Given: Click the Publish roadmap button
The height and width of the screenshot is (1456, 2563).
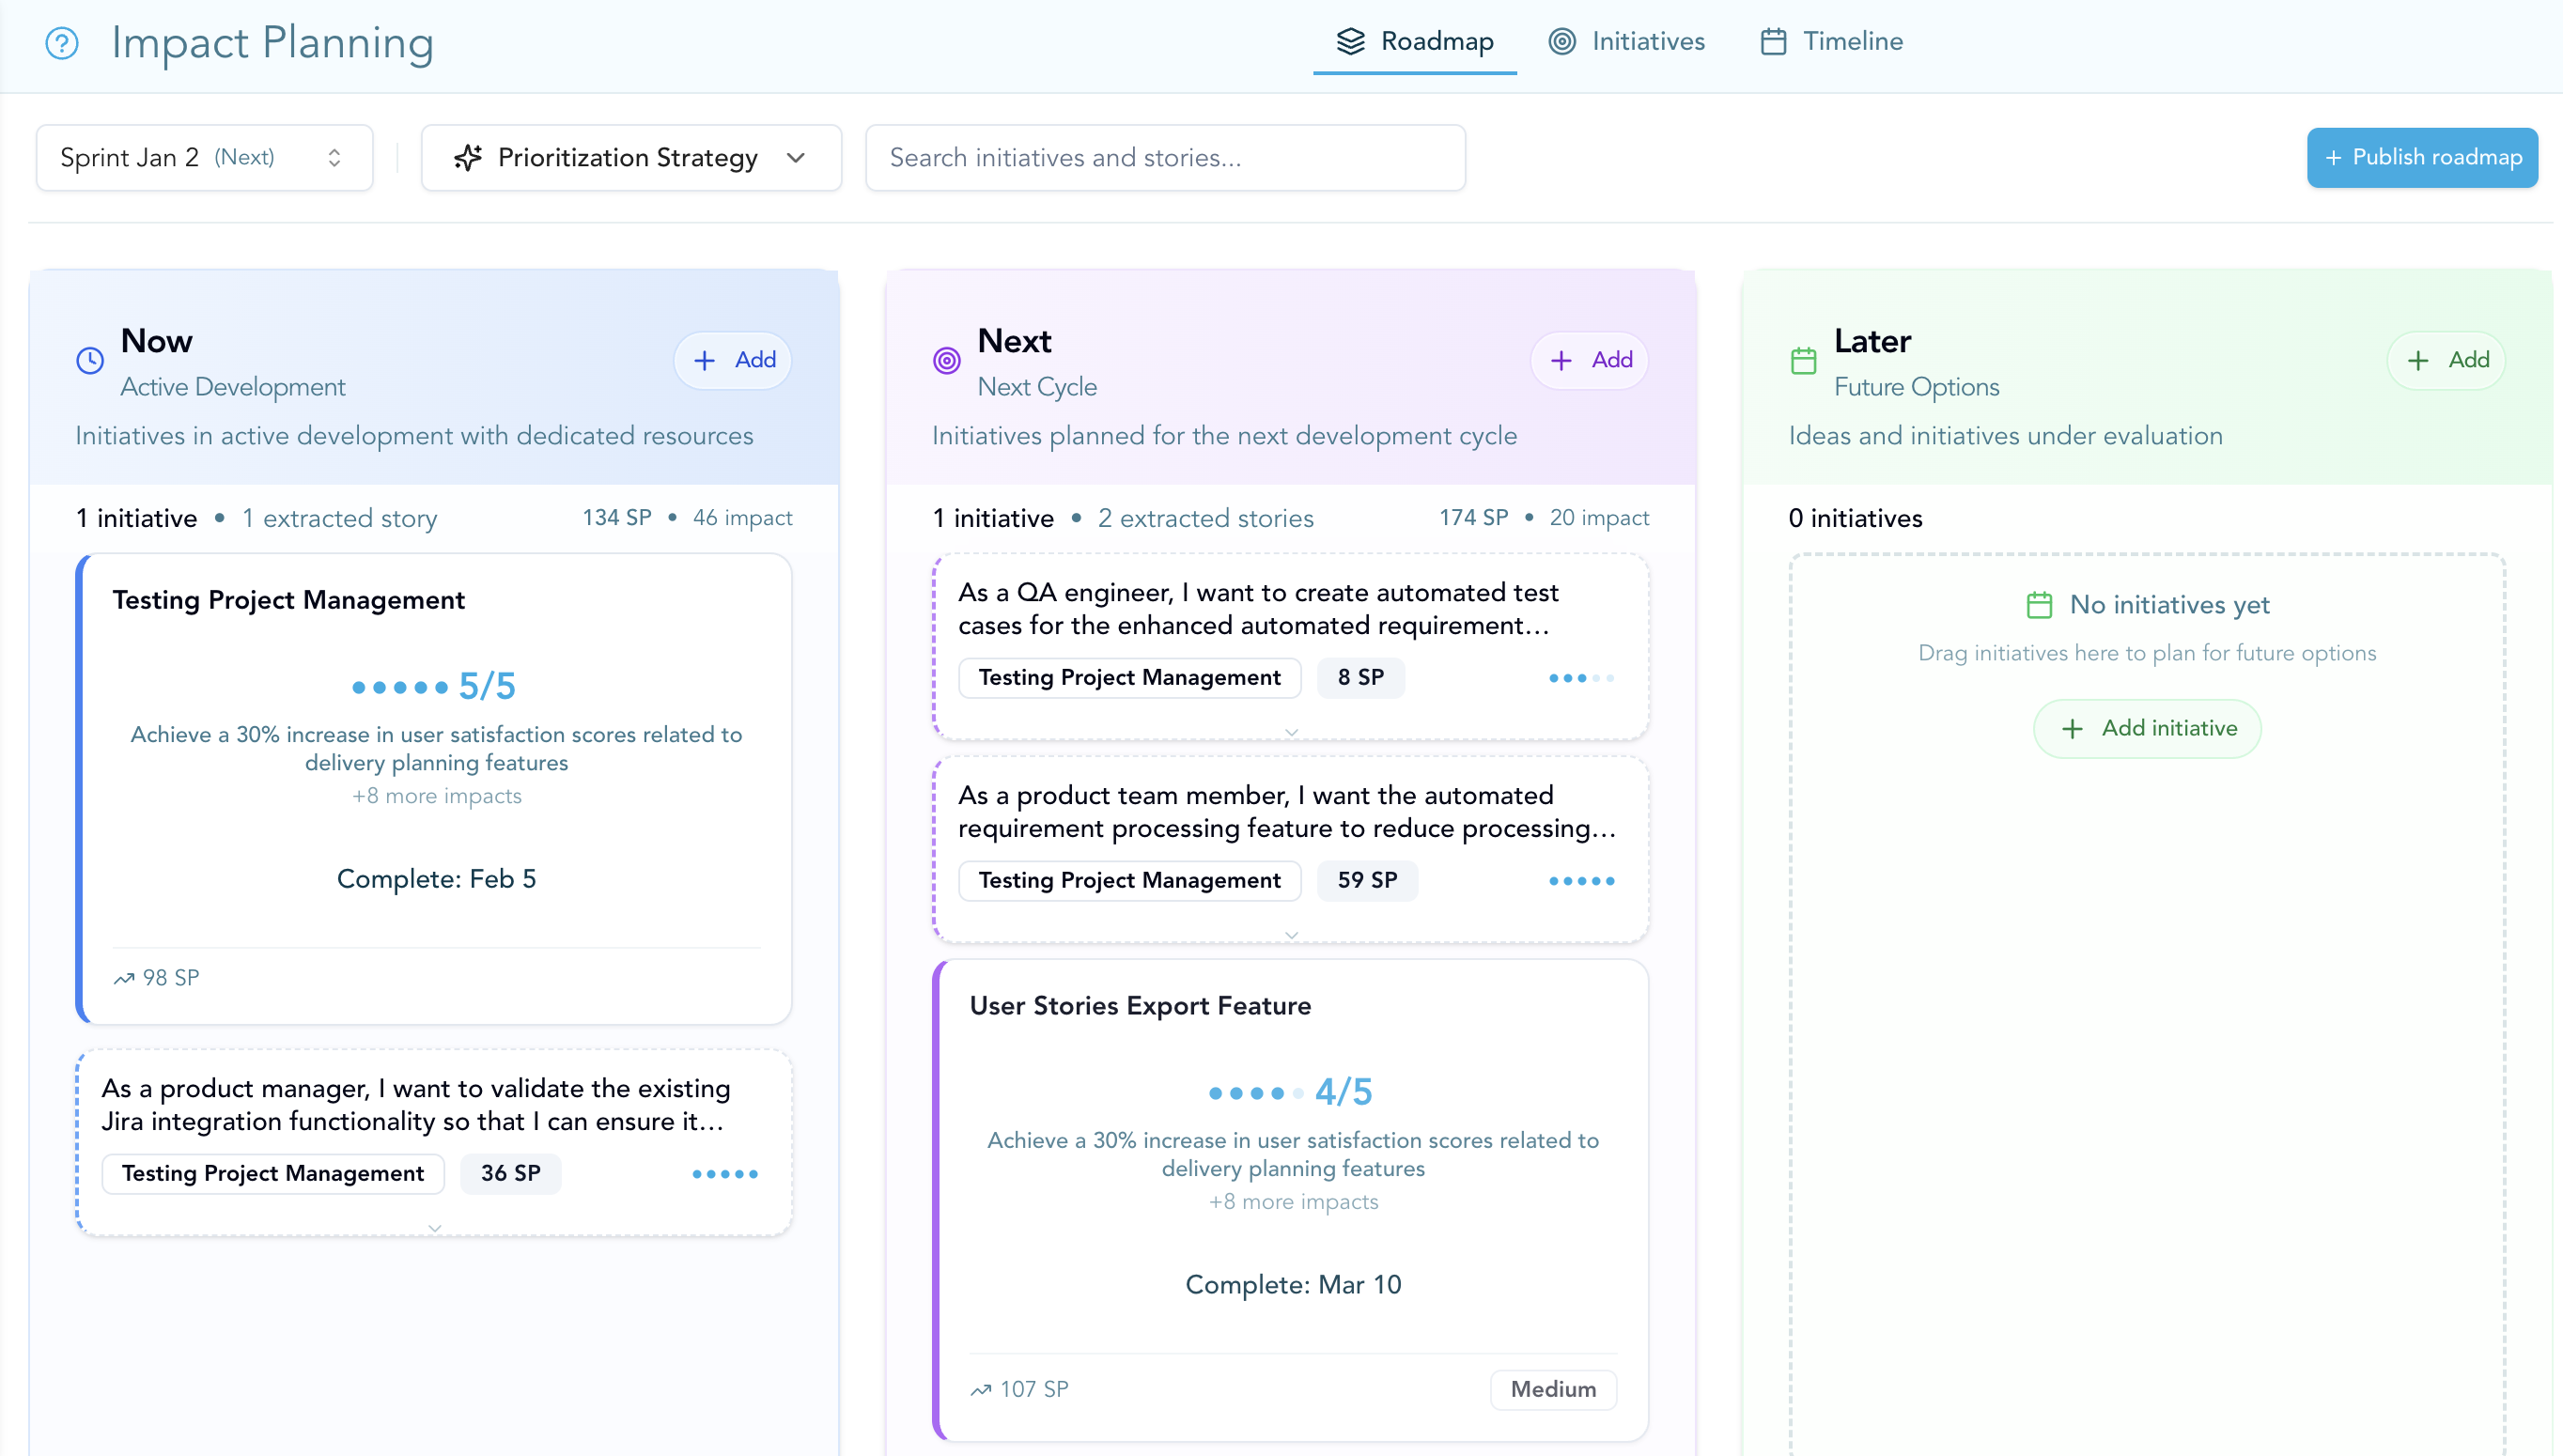Looking at the screenshot, I should click(x=2422, y=157).
